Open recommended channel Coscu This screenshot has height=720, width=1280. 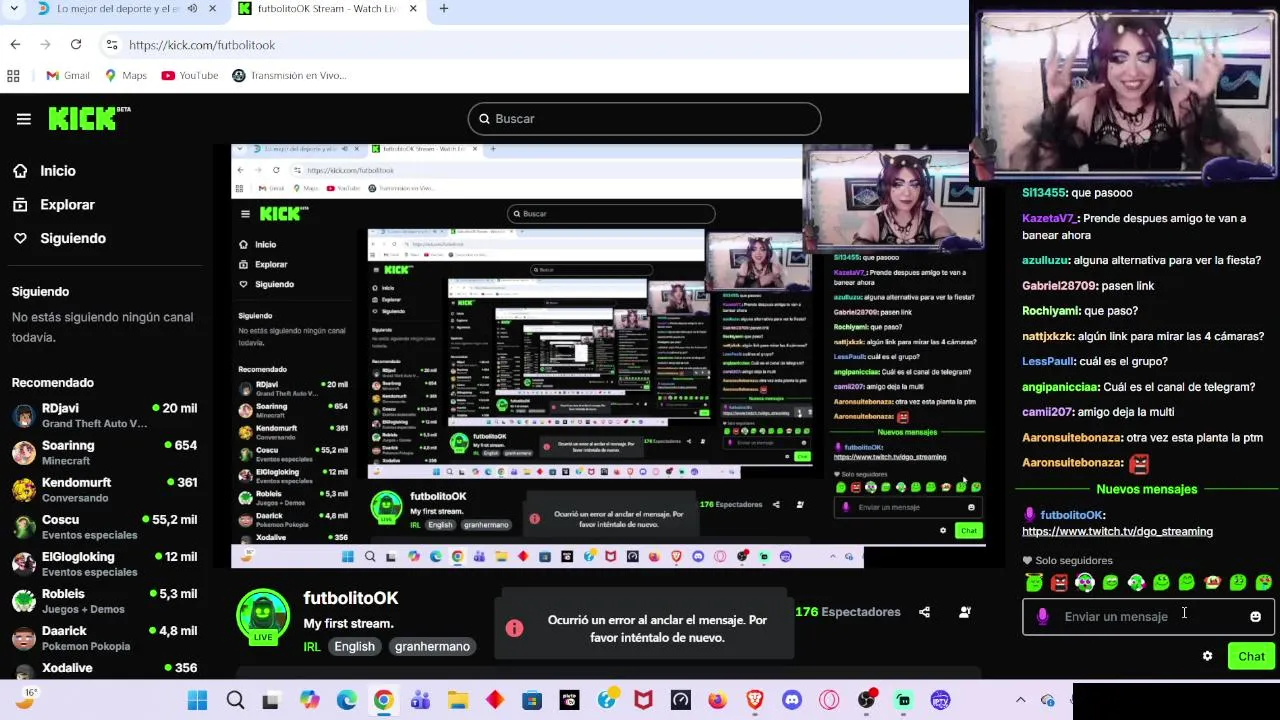click(x=104, y=527)
